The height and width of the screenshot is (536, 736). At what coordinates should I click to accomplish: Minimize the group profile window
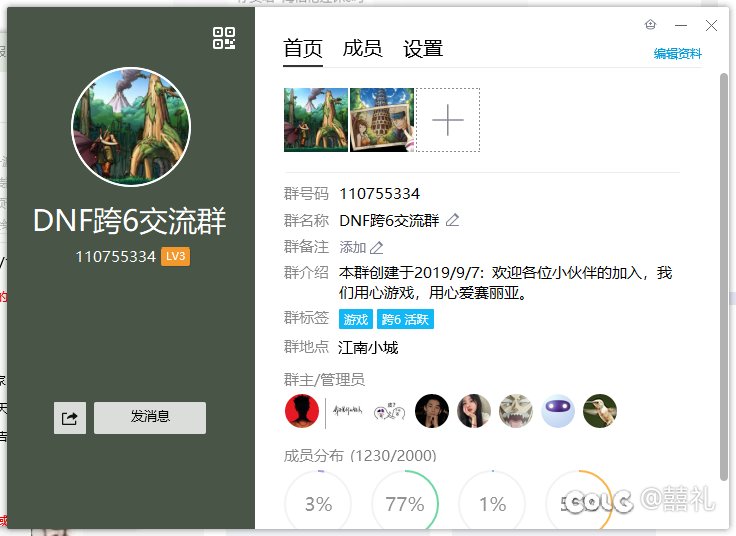click(x=681, y=25)
